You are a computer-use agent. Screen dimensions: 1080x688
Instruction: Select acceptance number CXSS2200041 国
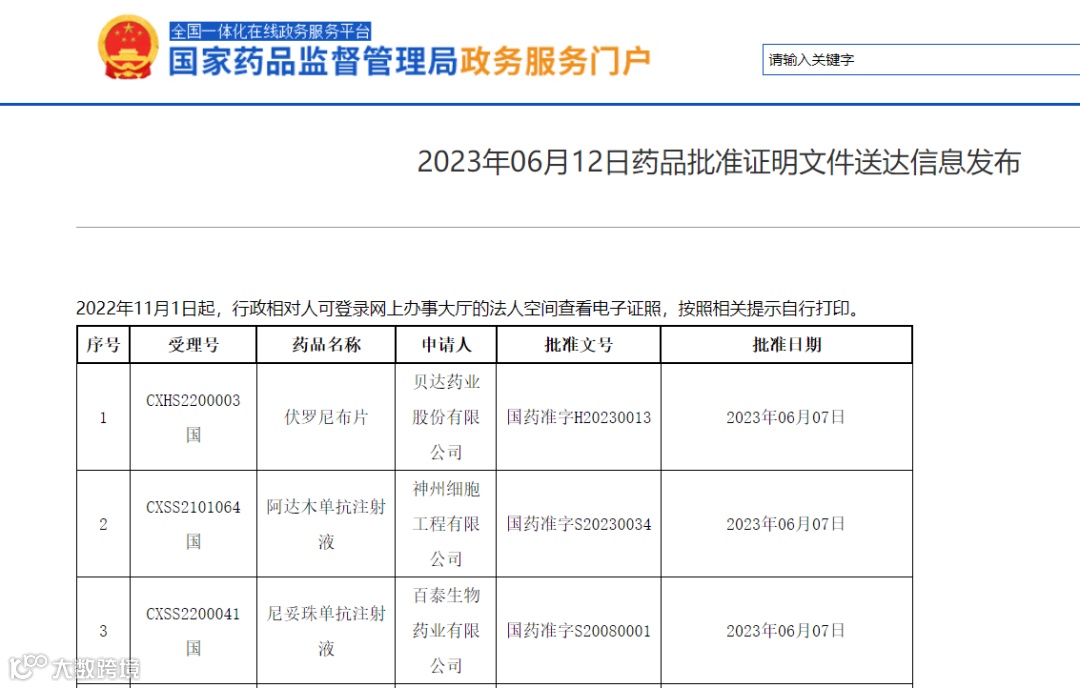tap(194, 631)
